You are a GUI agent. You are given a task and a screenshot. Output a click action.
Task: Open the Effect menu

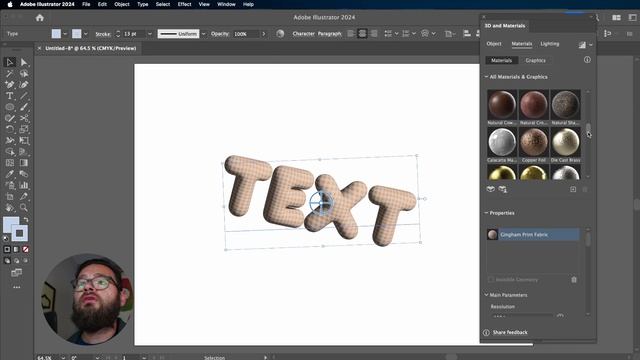184,4
